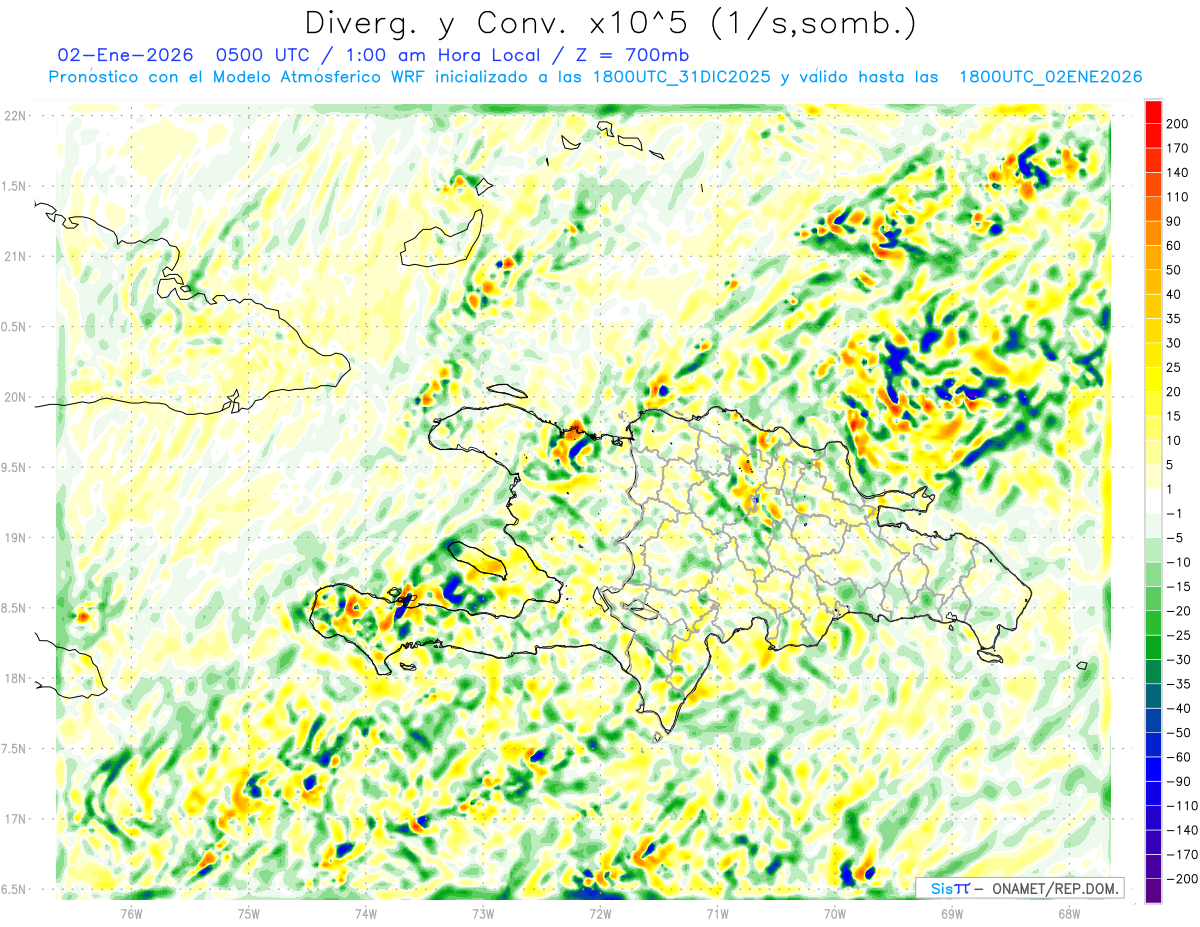Click the '-1' colorbar value
This screenshot has width=1200, height=927.
[x=1174, y=514]
